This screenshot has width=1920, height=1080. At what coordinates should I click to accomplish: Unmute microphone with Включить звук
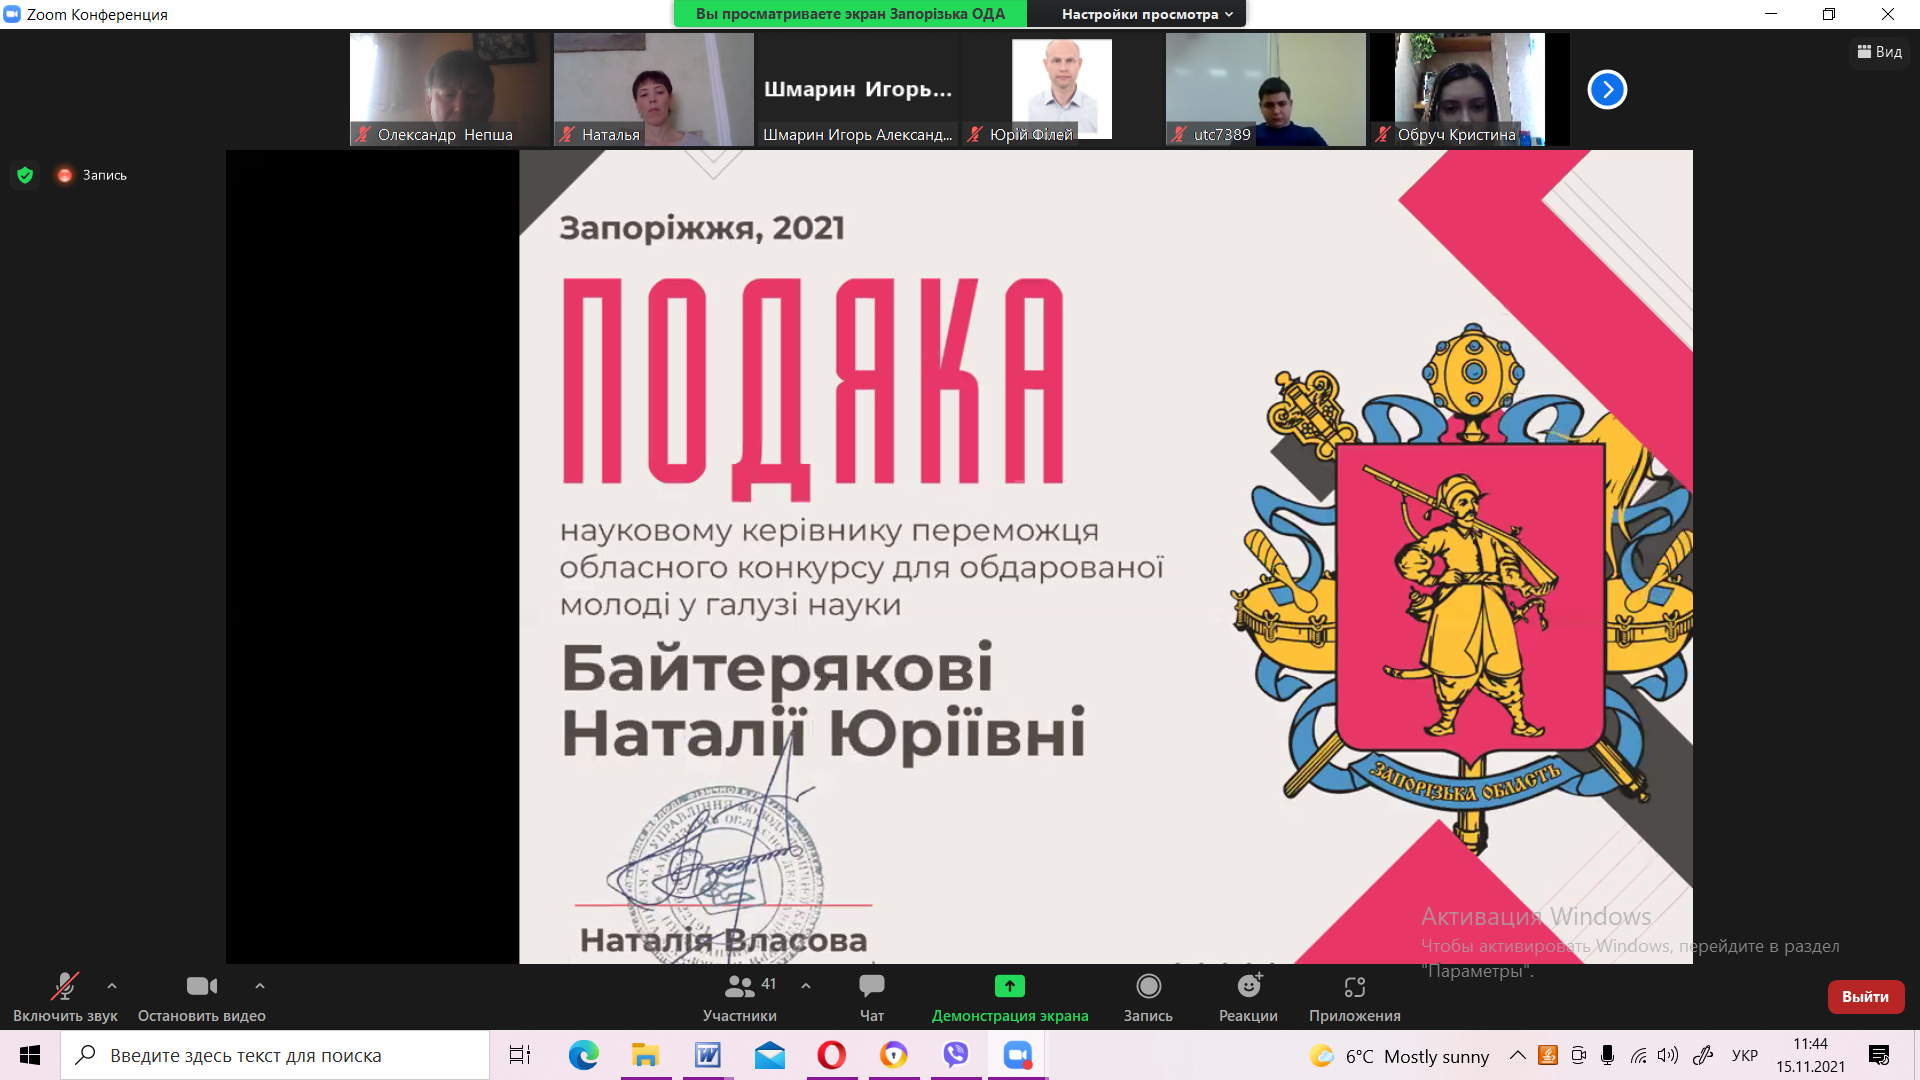click(x=65, y=987)
